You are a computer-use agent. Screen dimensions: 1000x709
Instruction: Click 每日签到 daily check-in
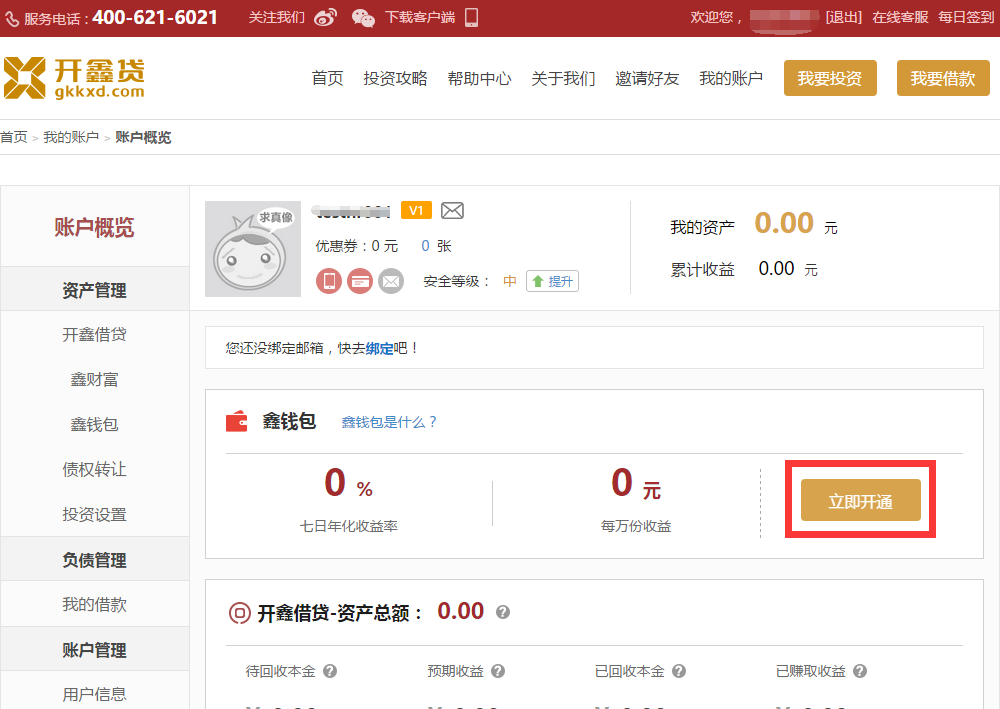[x=966, y=17]
